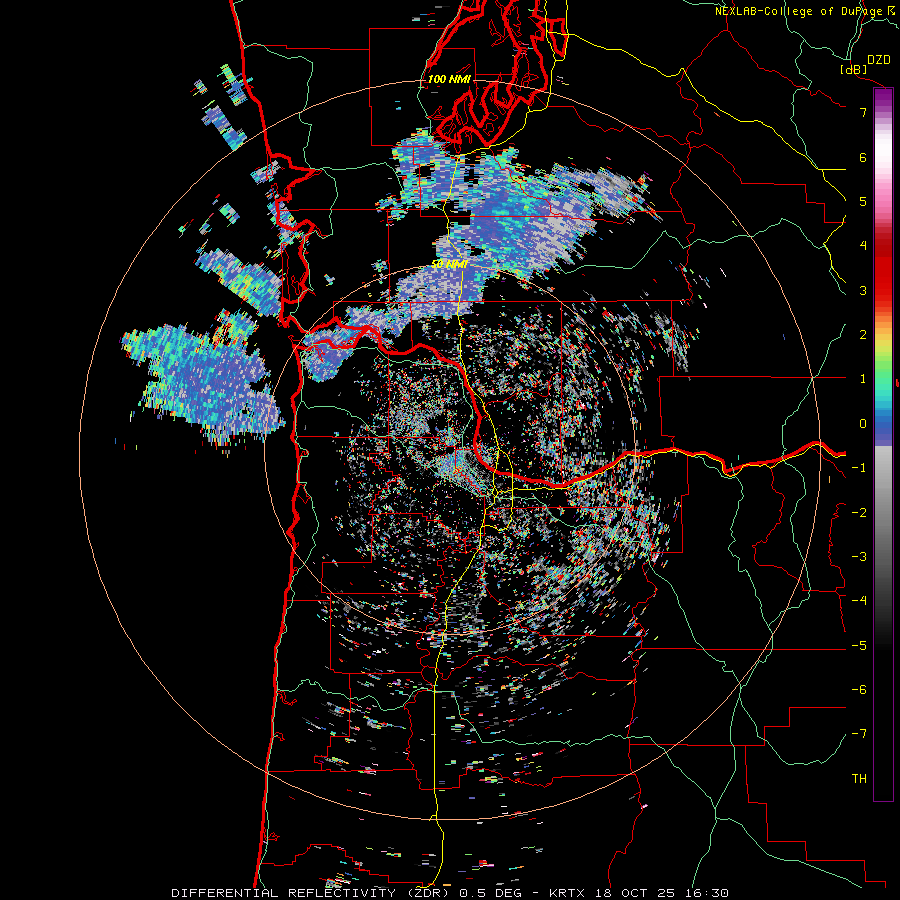Click the "-1" tick label on scale
Image resolution: width=900 pixels, height=900 pixels.
coord(859,468)
